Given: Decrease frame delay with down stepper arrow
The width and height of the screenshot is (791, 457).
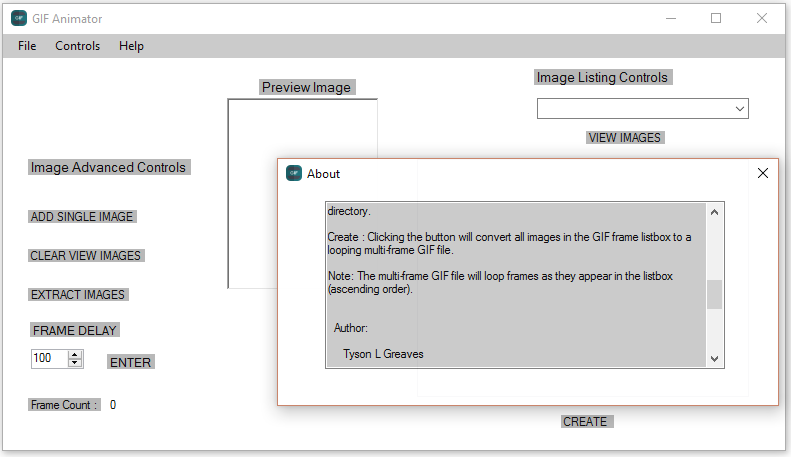Looking at the screenshot, I should 75,363.
